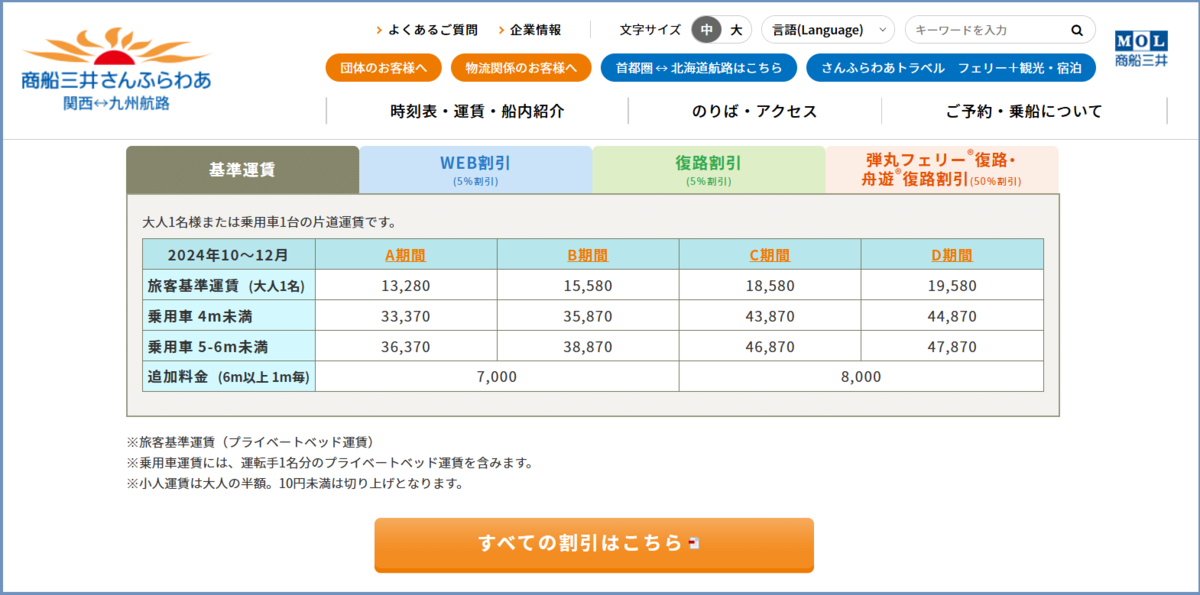Open the D期間 link
Screen dimensions: 1200x595
pos(951,255)
